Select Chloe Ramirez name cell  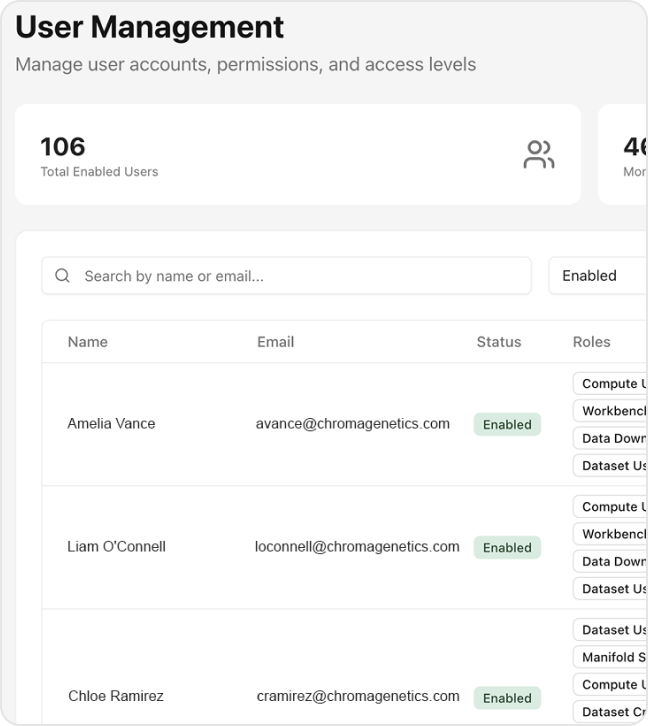click(x=116, y=696)
